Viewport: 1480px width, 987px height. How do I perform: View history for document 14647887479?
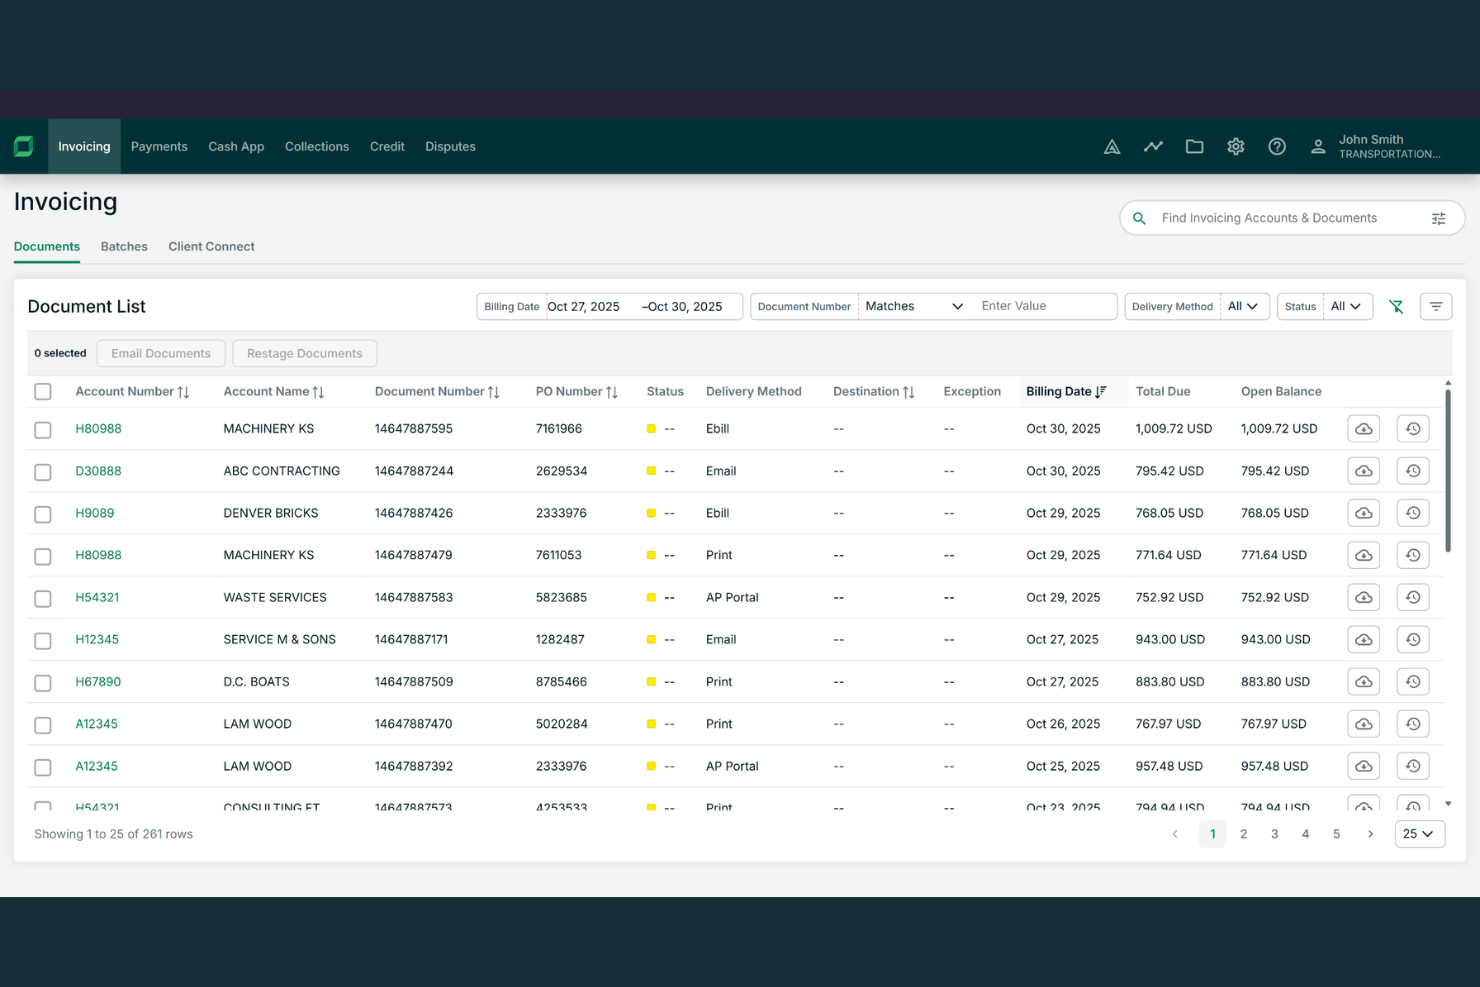pyautogui.click(x=1413, y=555)
